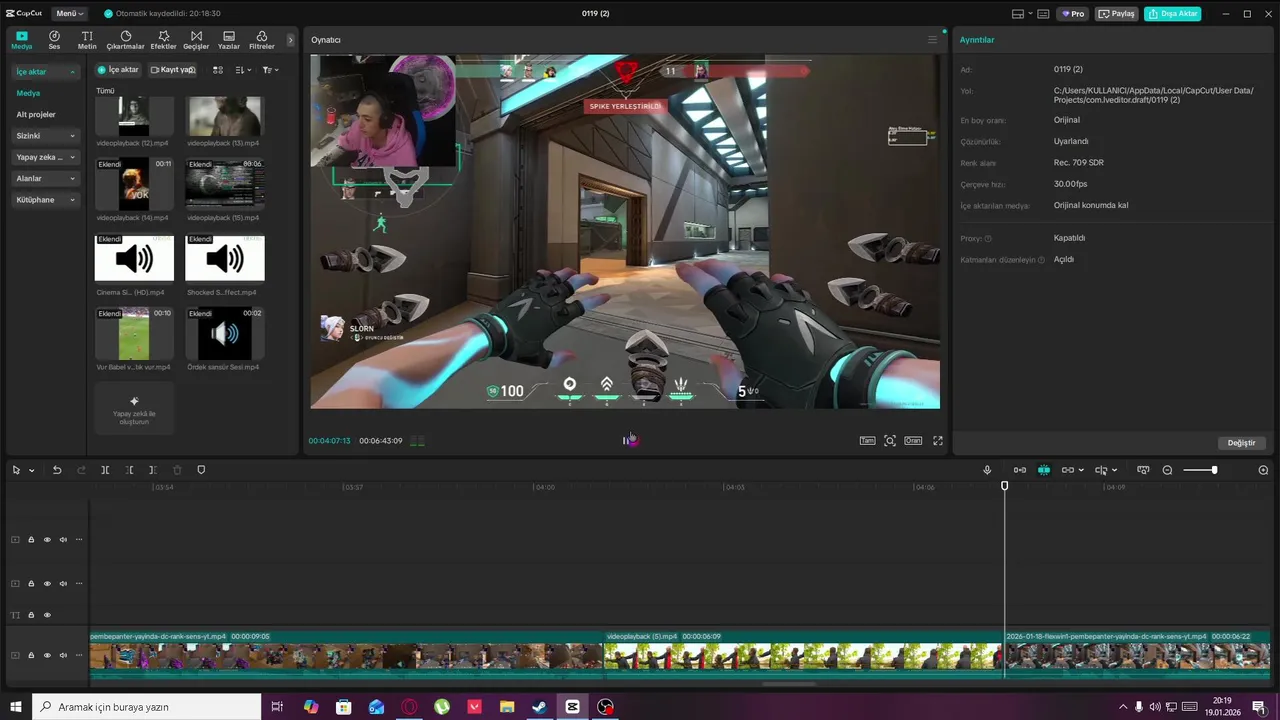Toggle the timeline cover preview icon

(x=1143, y=470)
